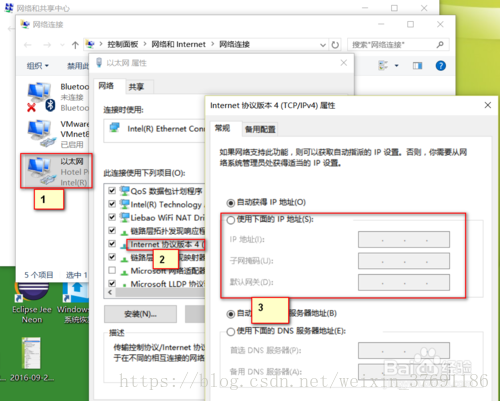This screenshot has width=500, height=401.
Task: Expand the view options dropdown arrow
Action: click(x=396, y=66)
